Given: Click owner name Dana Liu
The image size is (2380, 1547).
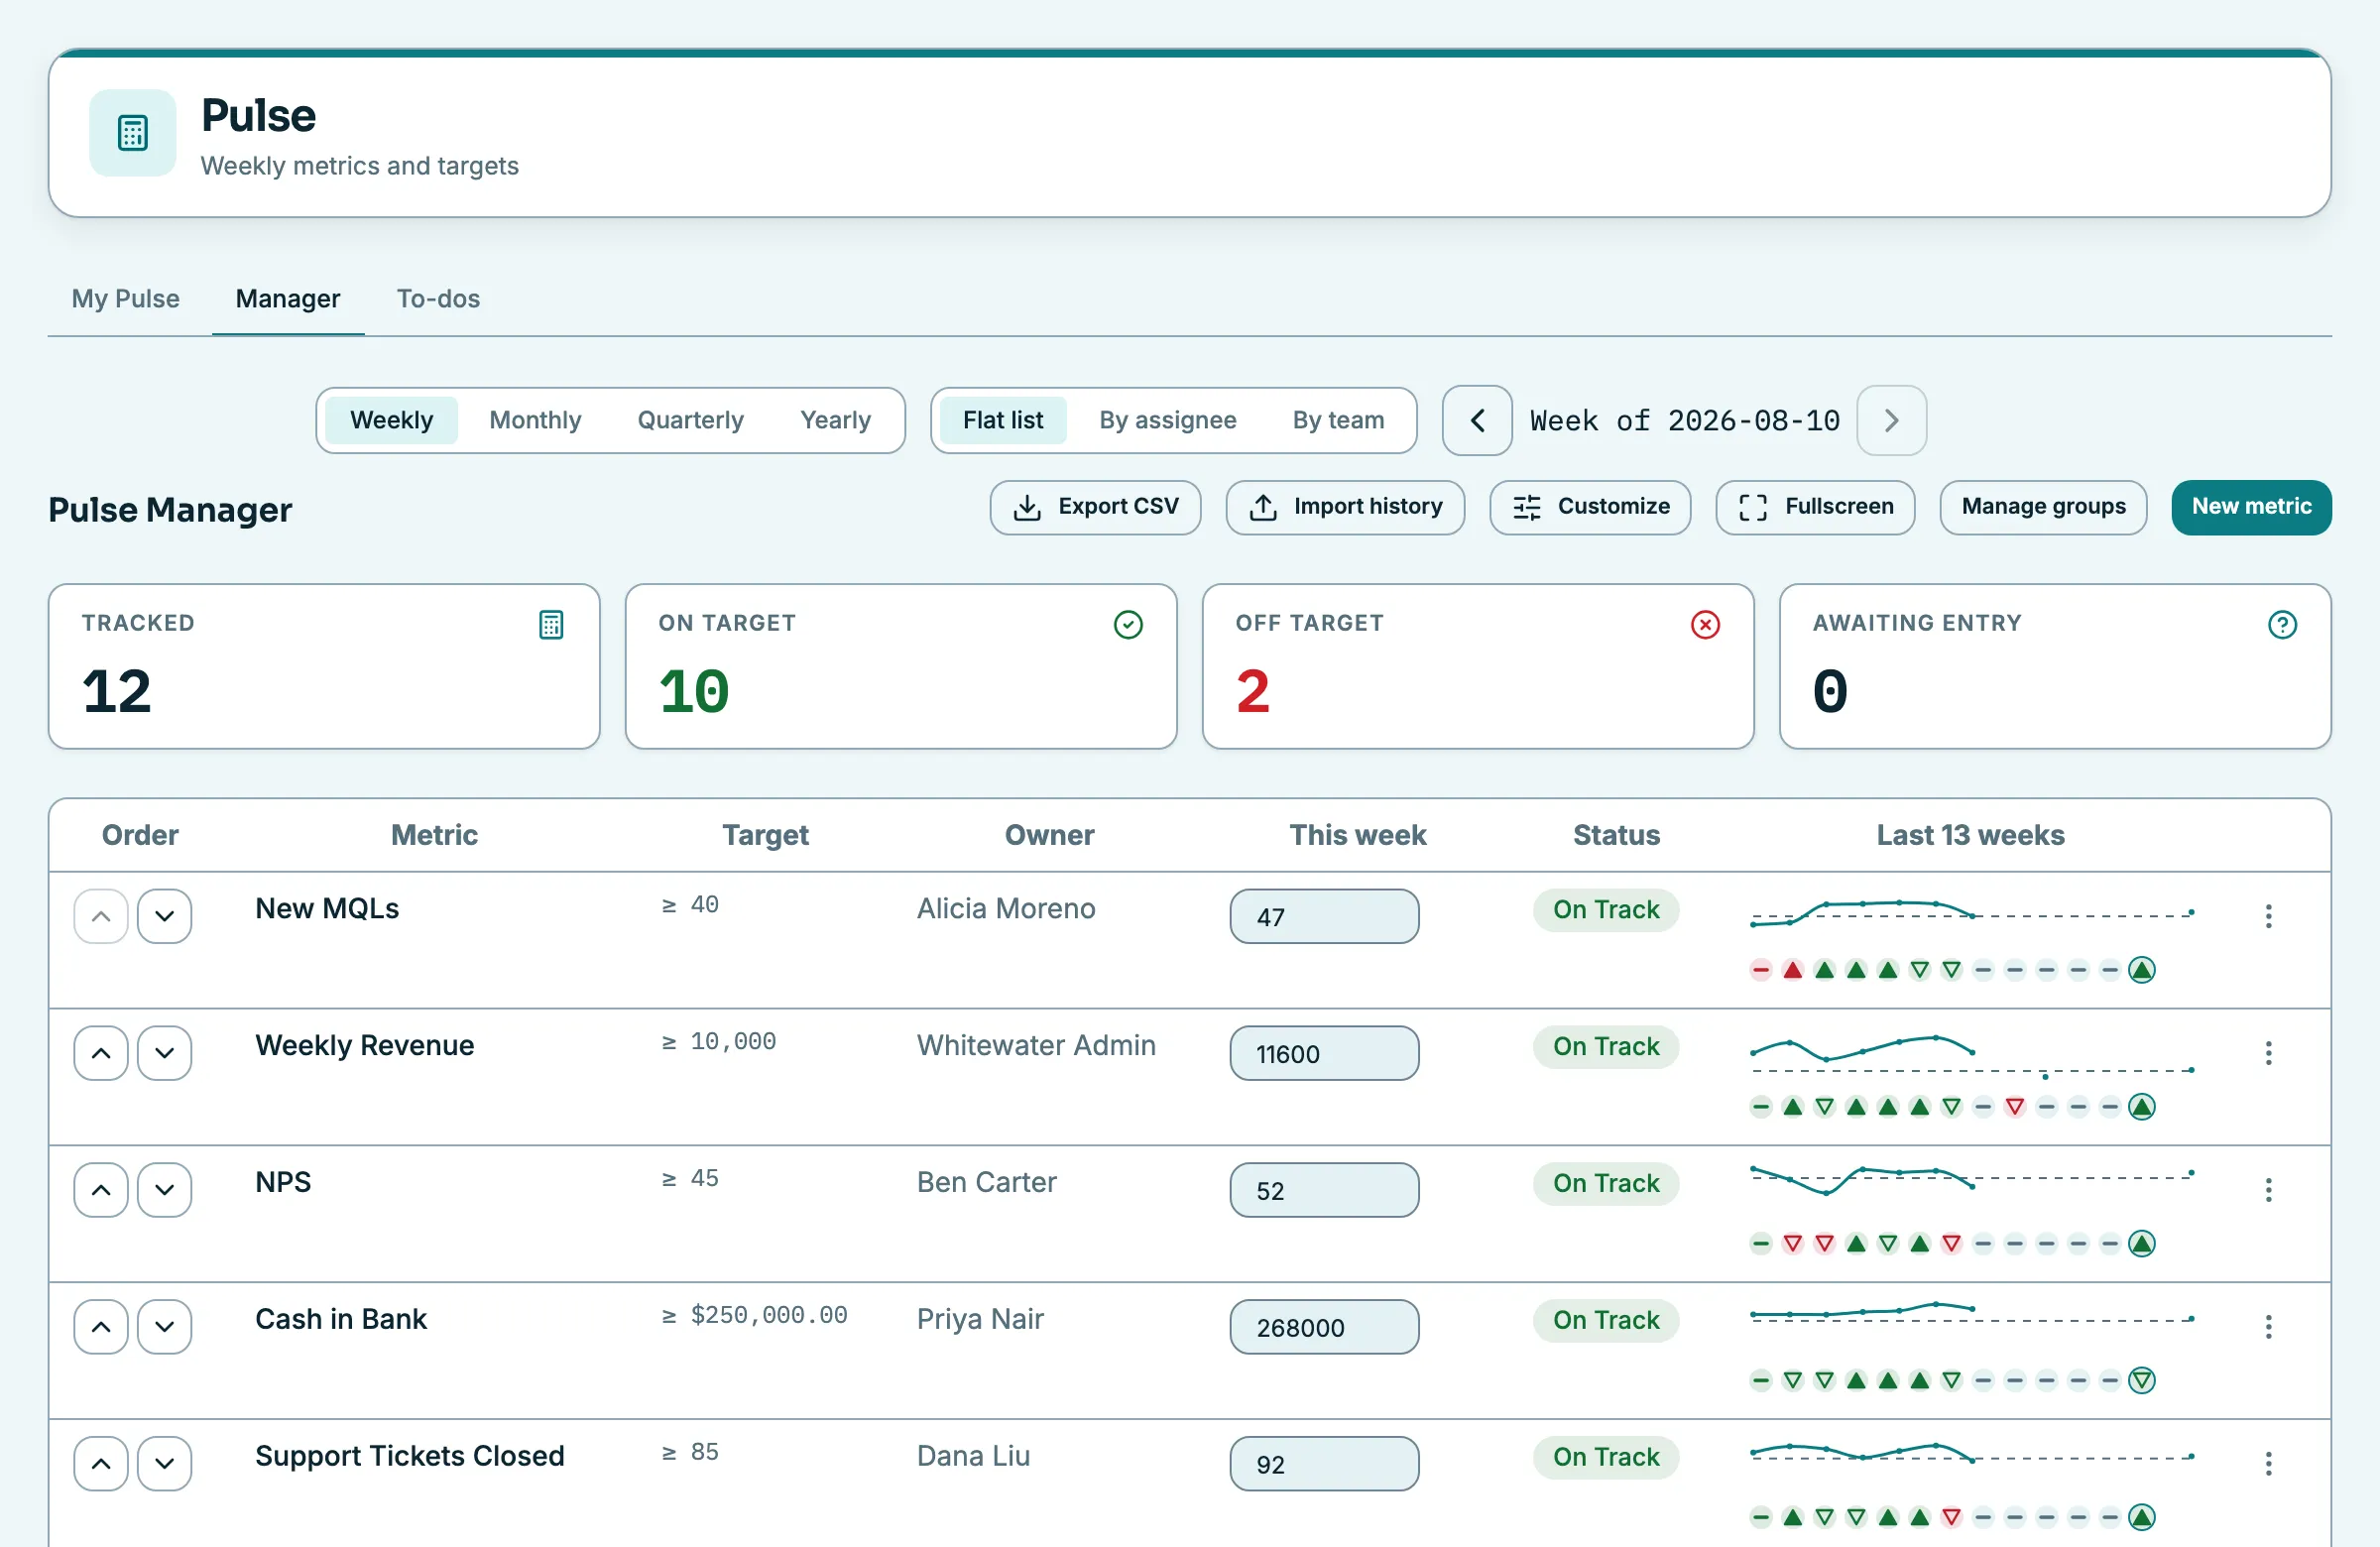Looking at the screenshot, I should pos(972,1456).
